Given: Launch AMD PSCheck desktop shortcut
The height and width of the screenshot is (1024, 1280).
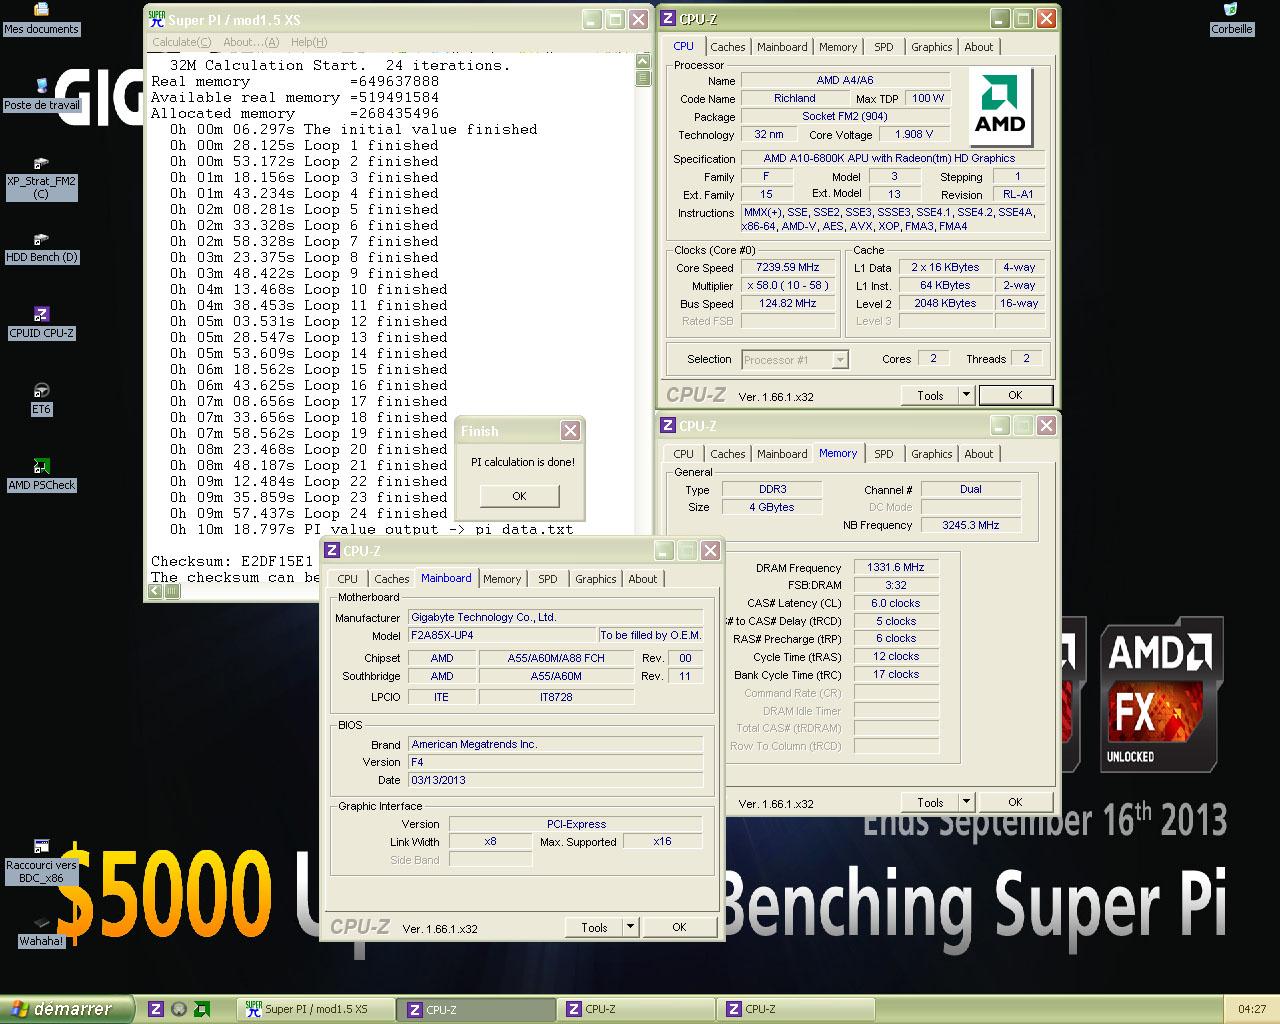Looking at the screenshot, I should tap(41, 475).
